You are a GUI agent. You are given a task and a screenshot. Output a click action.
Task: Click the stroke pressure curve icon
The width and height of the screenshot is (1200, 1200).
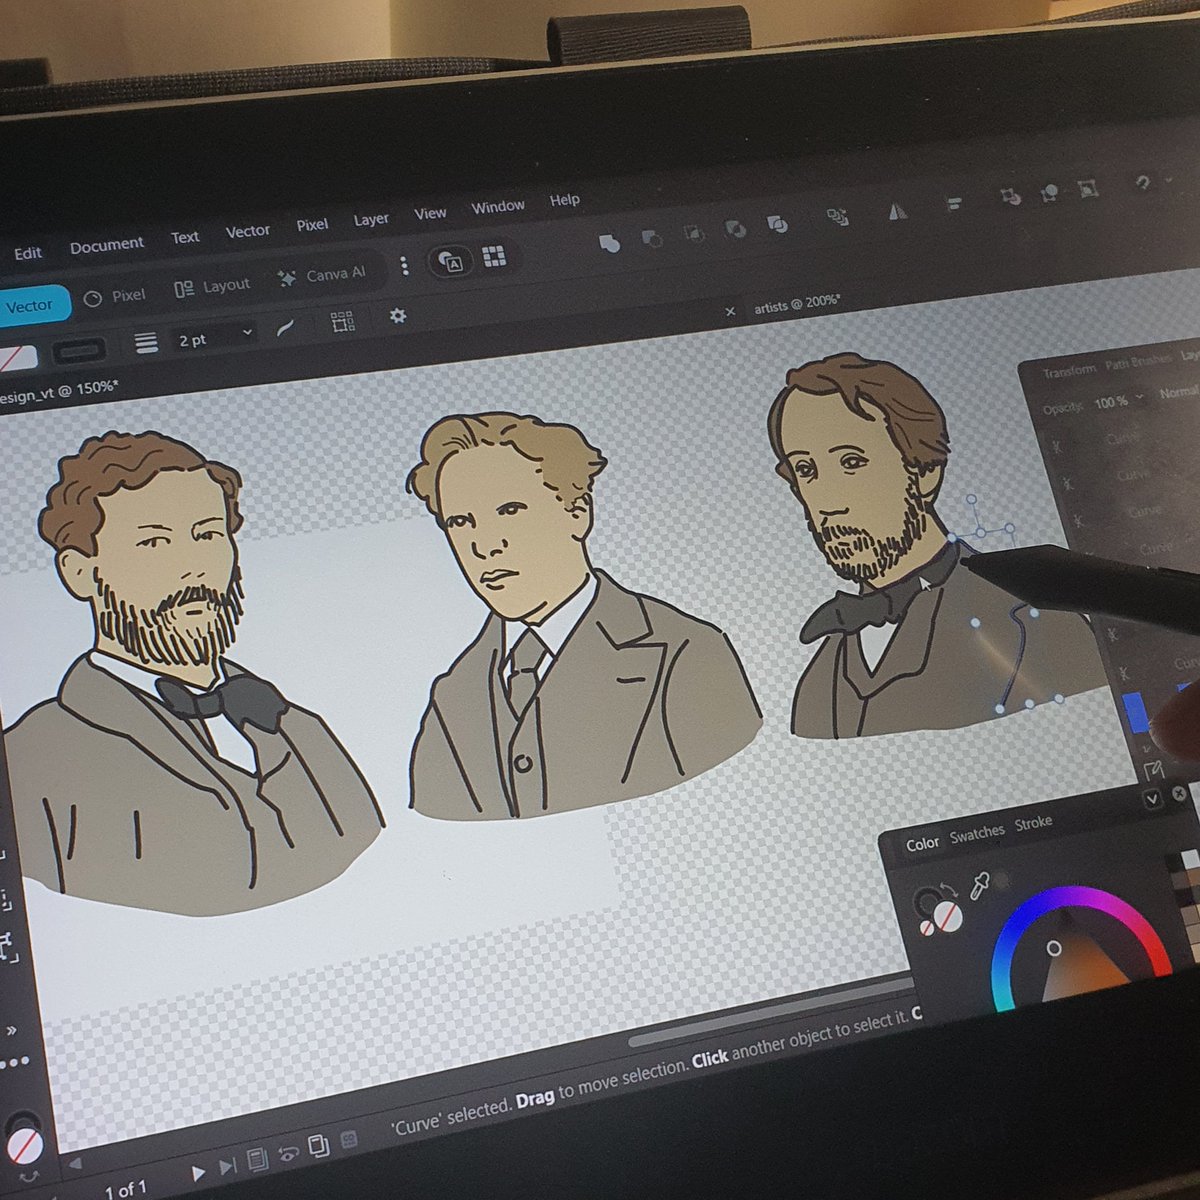coord(285,328)
